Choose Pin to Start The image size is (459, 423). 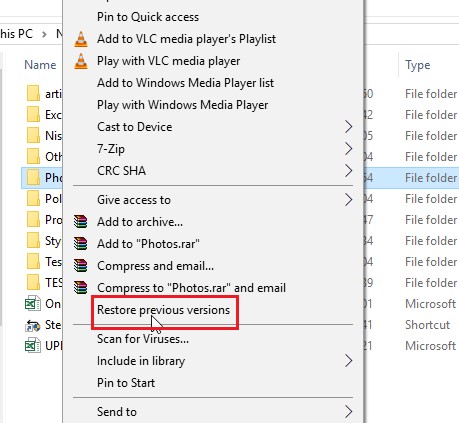(126, 383)
